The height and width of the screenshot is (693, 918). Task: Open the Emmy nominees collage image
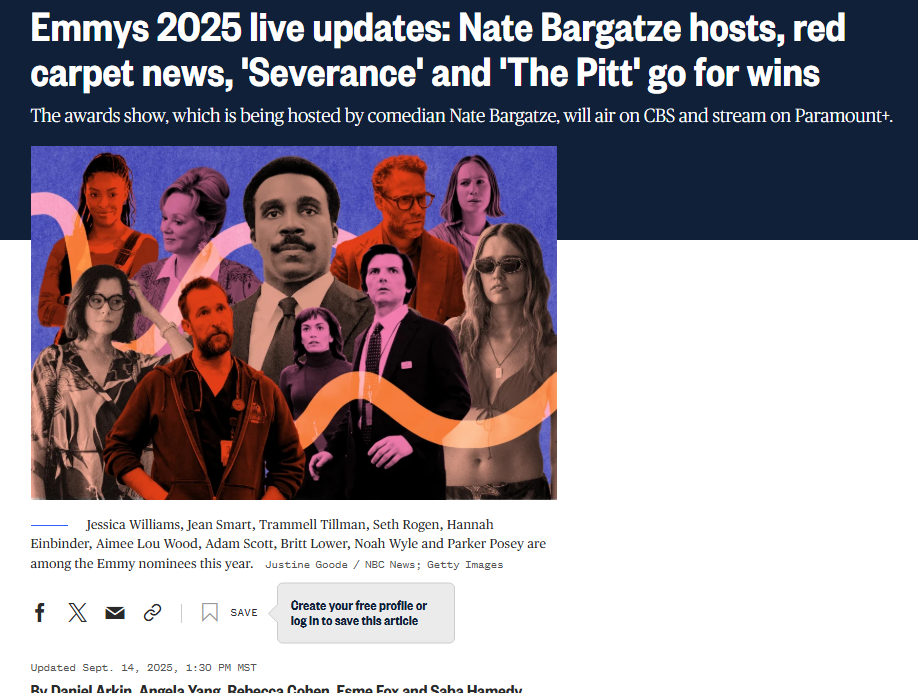click(294, 323)
